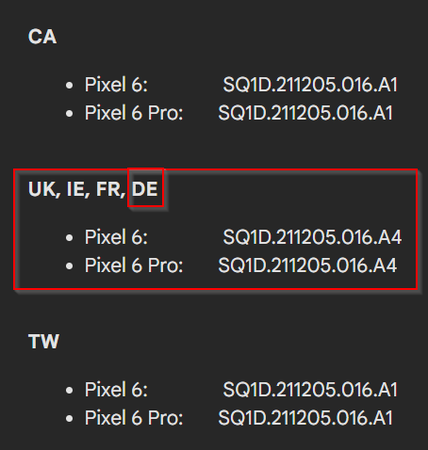
Task: Select the CA Pixel 6 build number
Action: (x=310, y=85)
